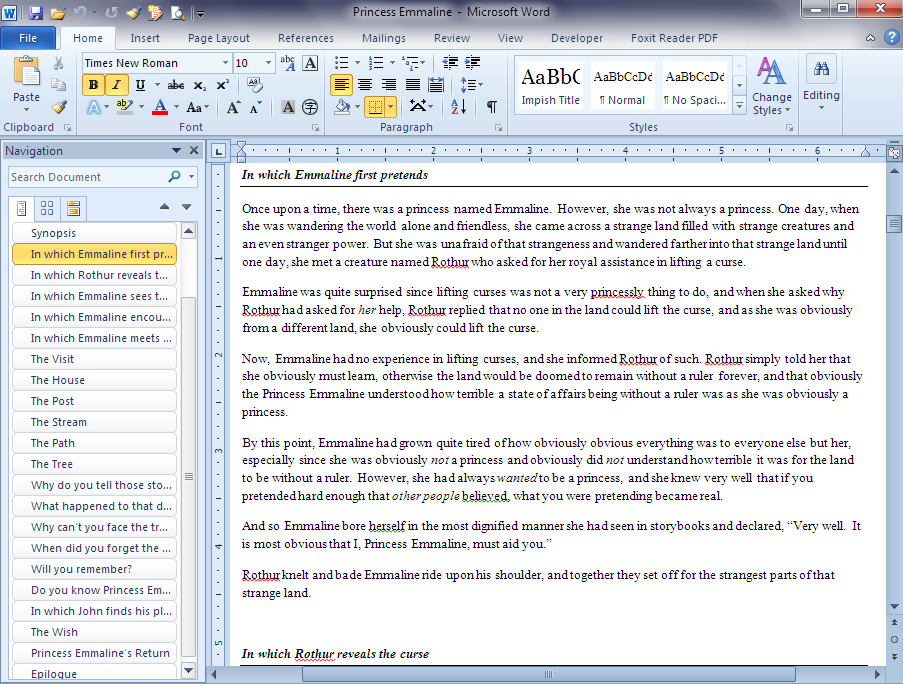Open Change Styles dropdown
The image size is (903, 684).
(772, 86)
